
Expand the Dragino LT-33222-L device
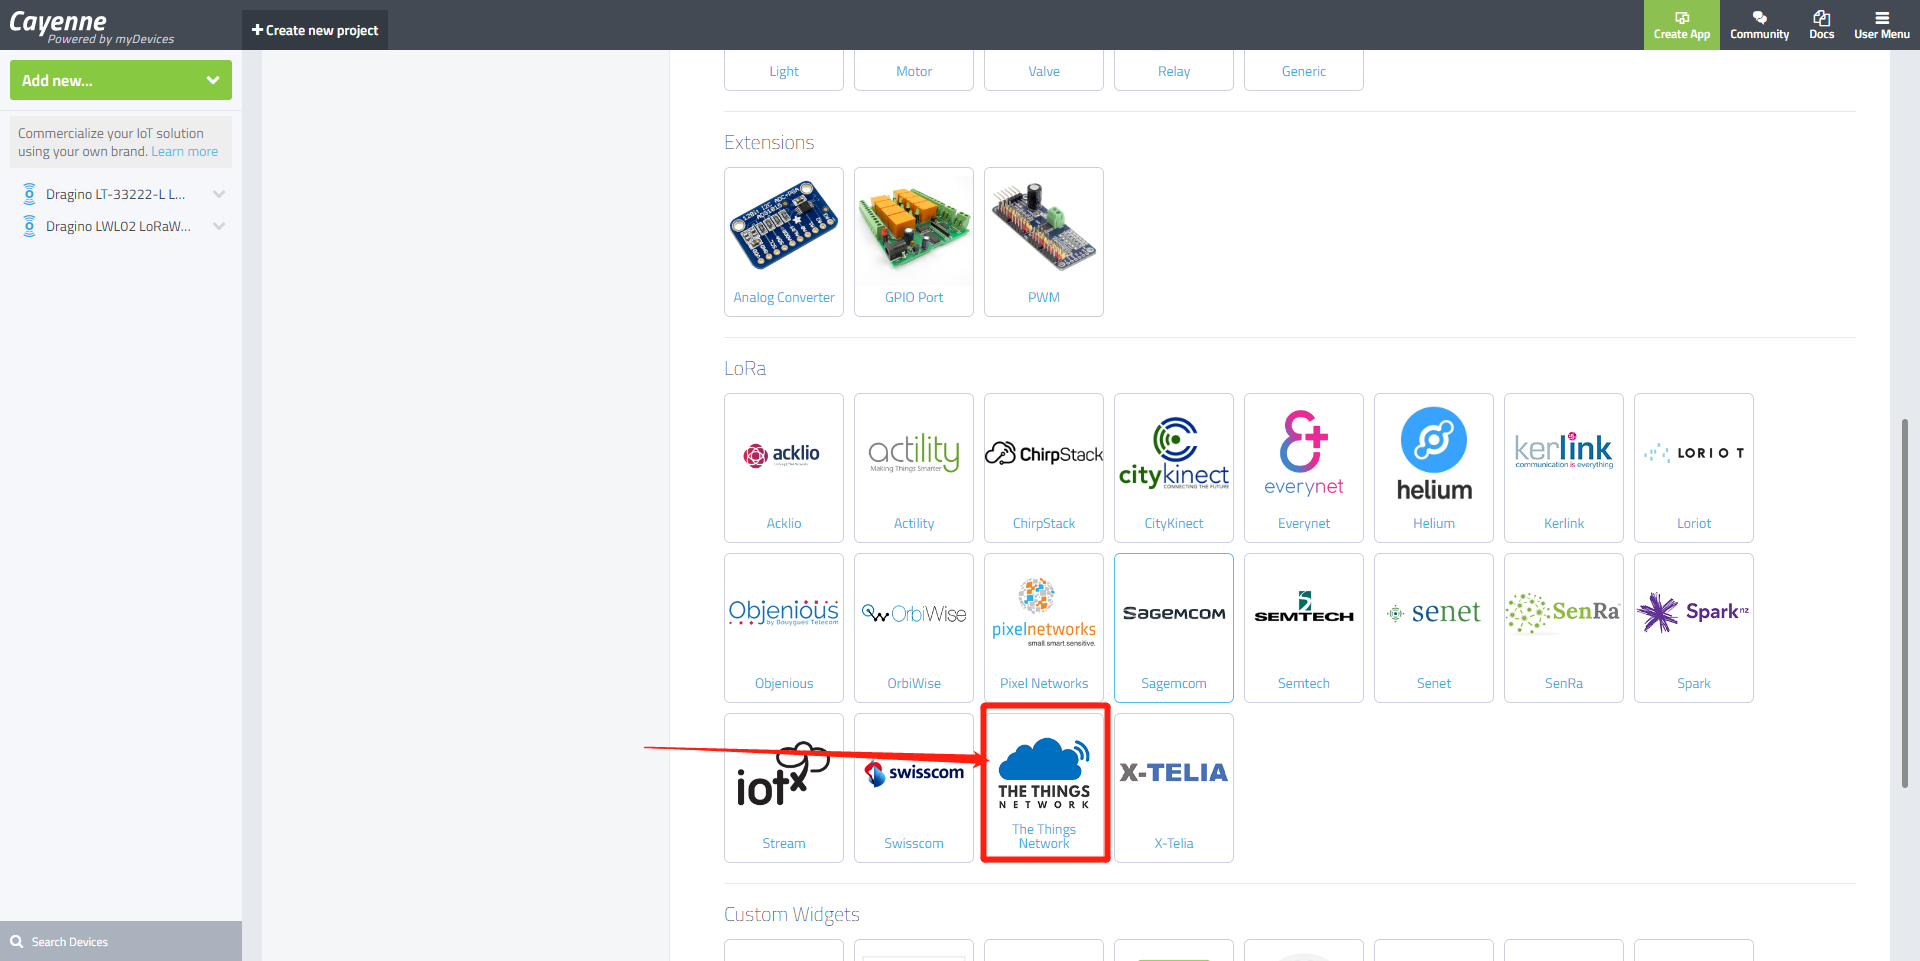pyautogui.click(x=219, y=194)
